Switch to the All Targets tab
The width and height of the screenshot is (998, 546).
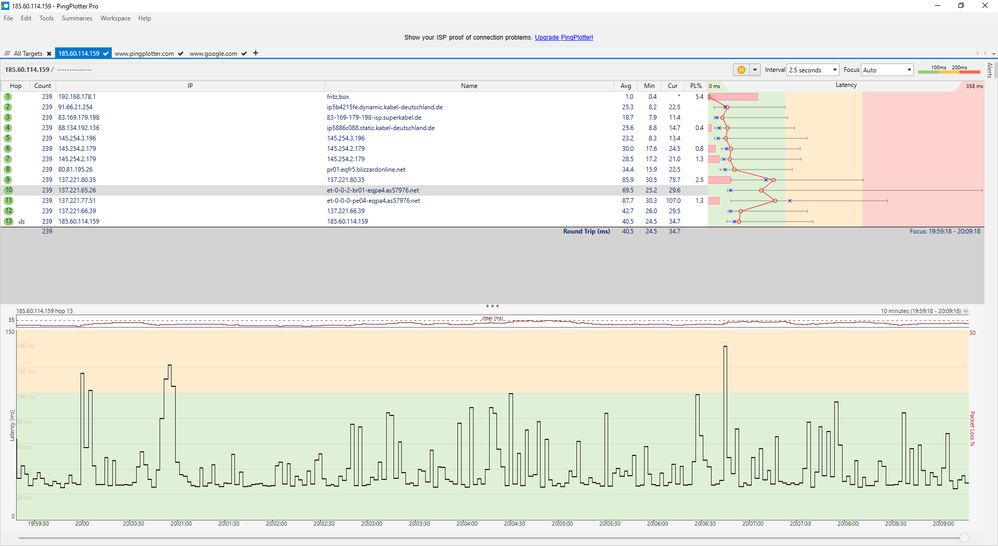point(26,53)
